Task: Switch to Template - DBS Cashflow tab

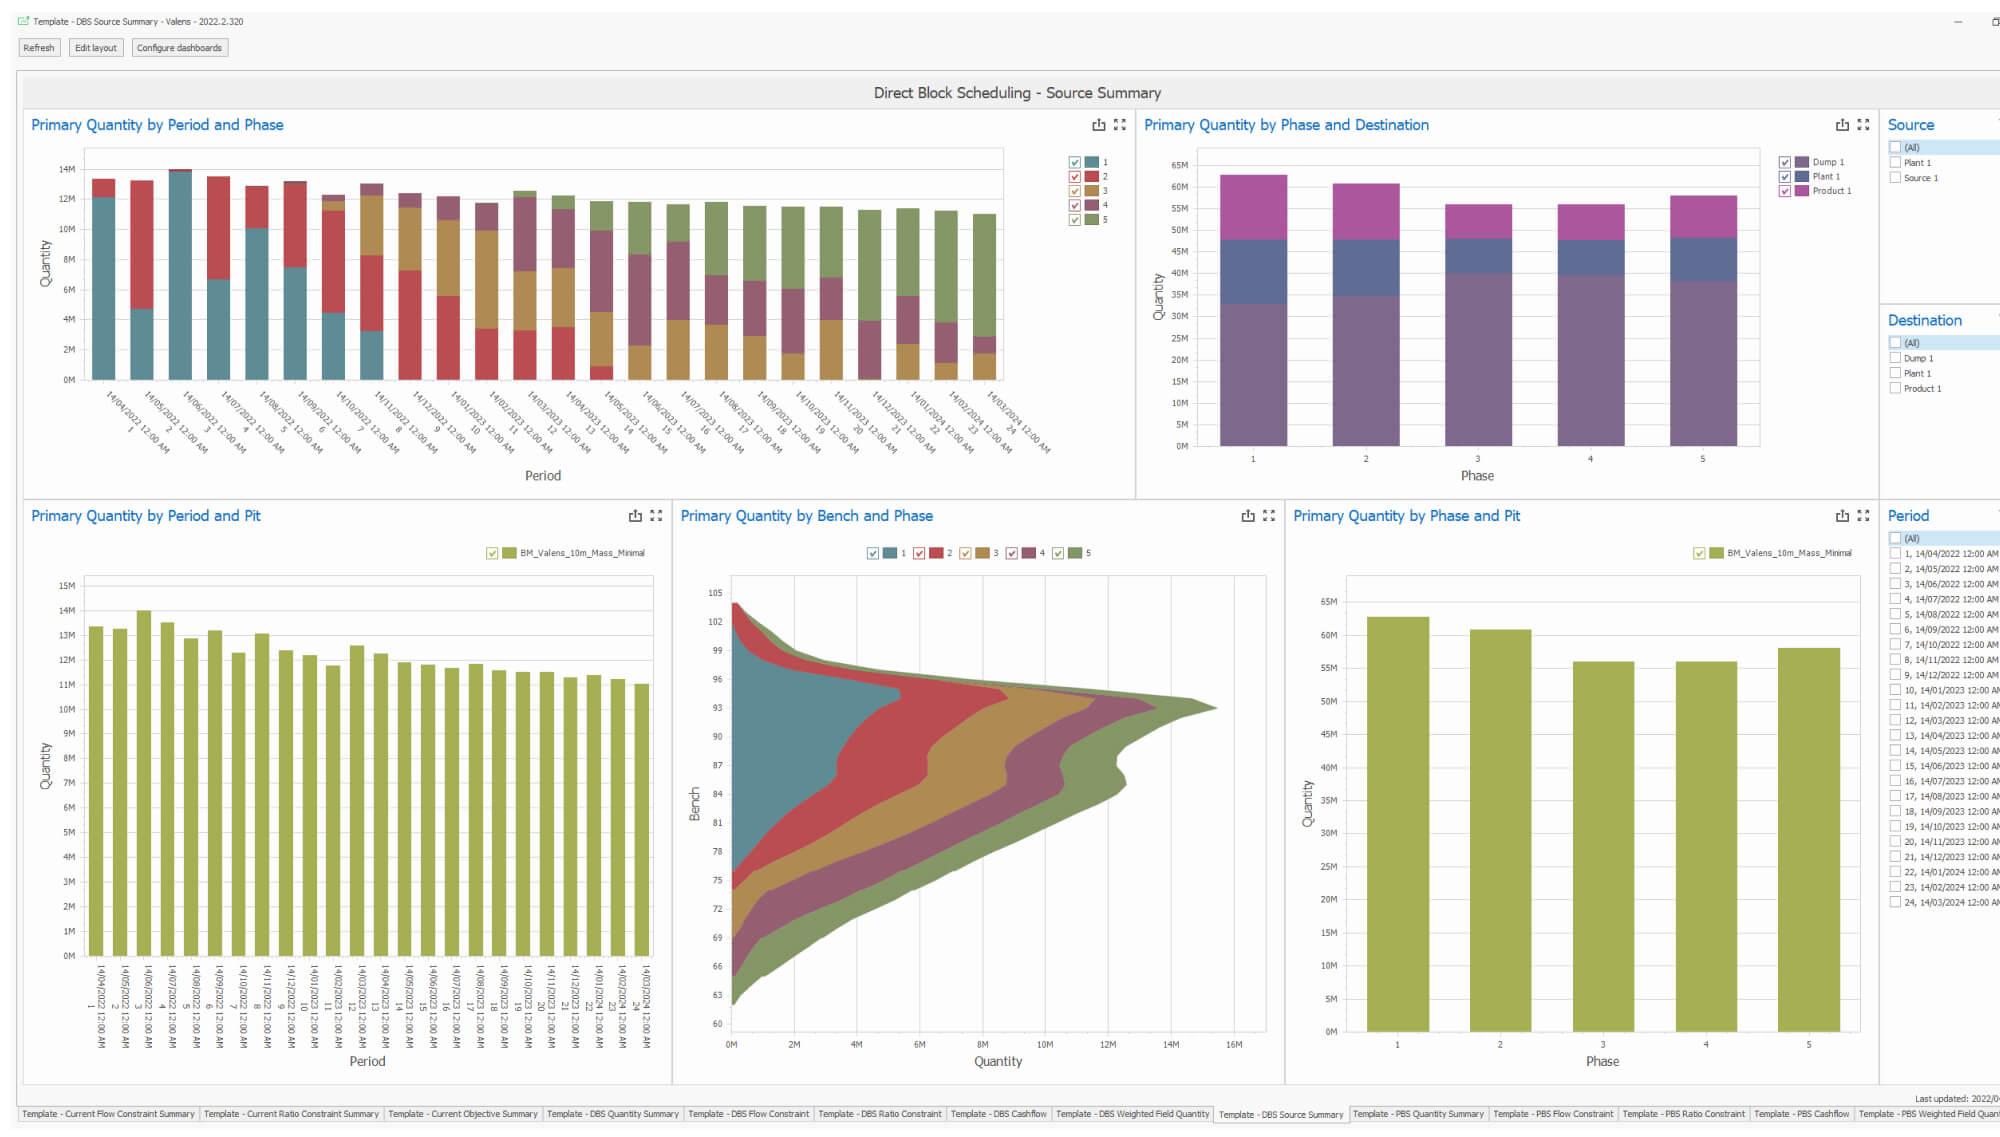Action: pyautogui.click(x=998, y=1114)
